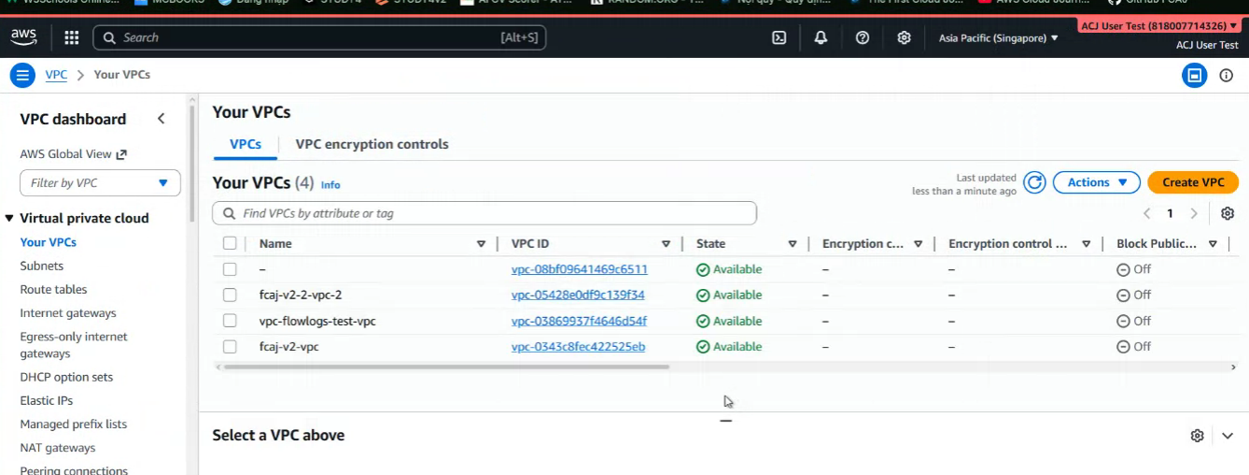1249x475 pixels.
Task: Open the vpc-0343c8fec422525eb link
Action: [578, 347]
